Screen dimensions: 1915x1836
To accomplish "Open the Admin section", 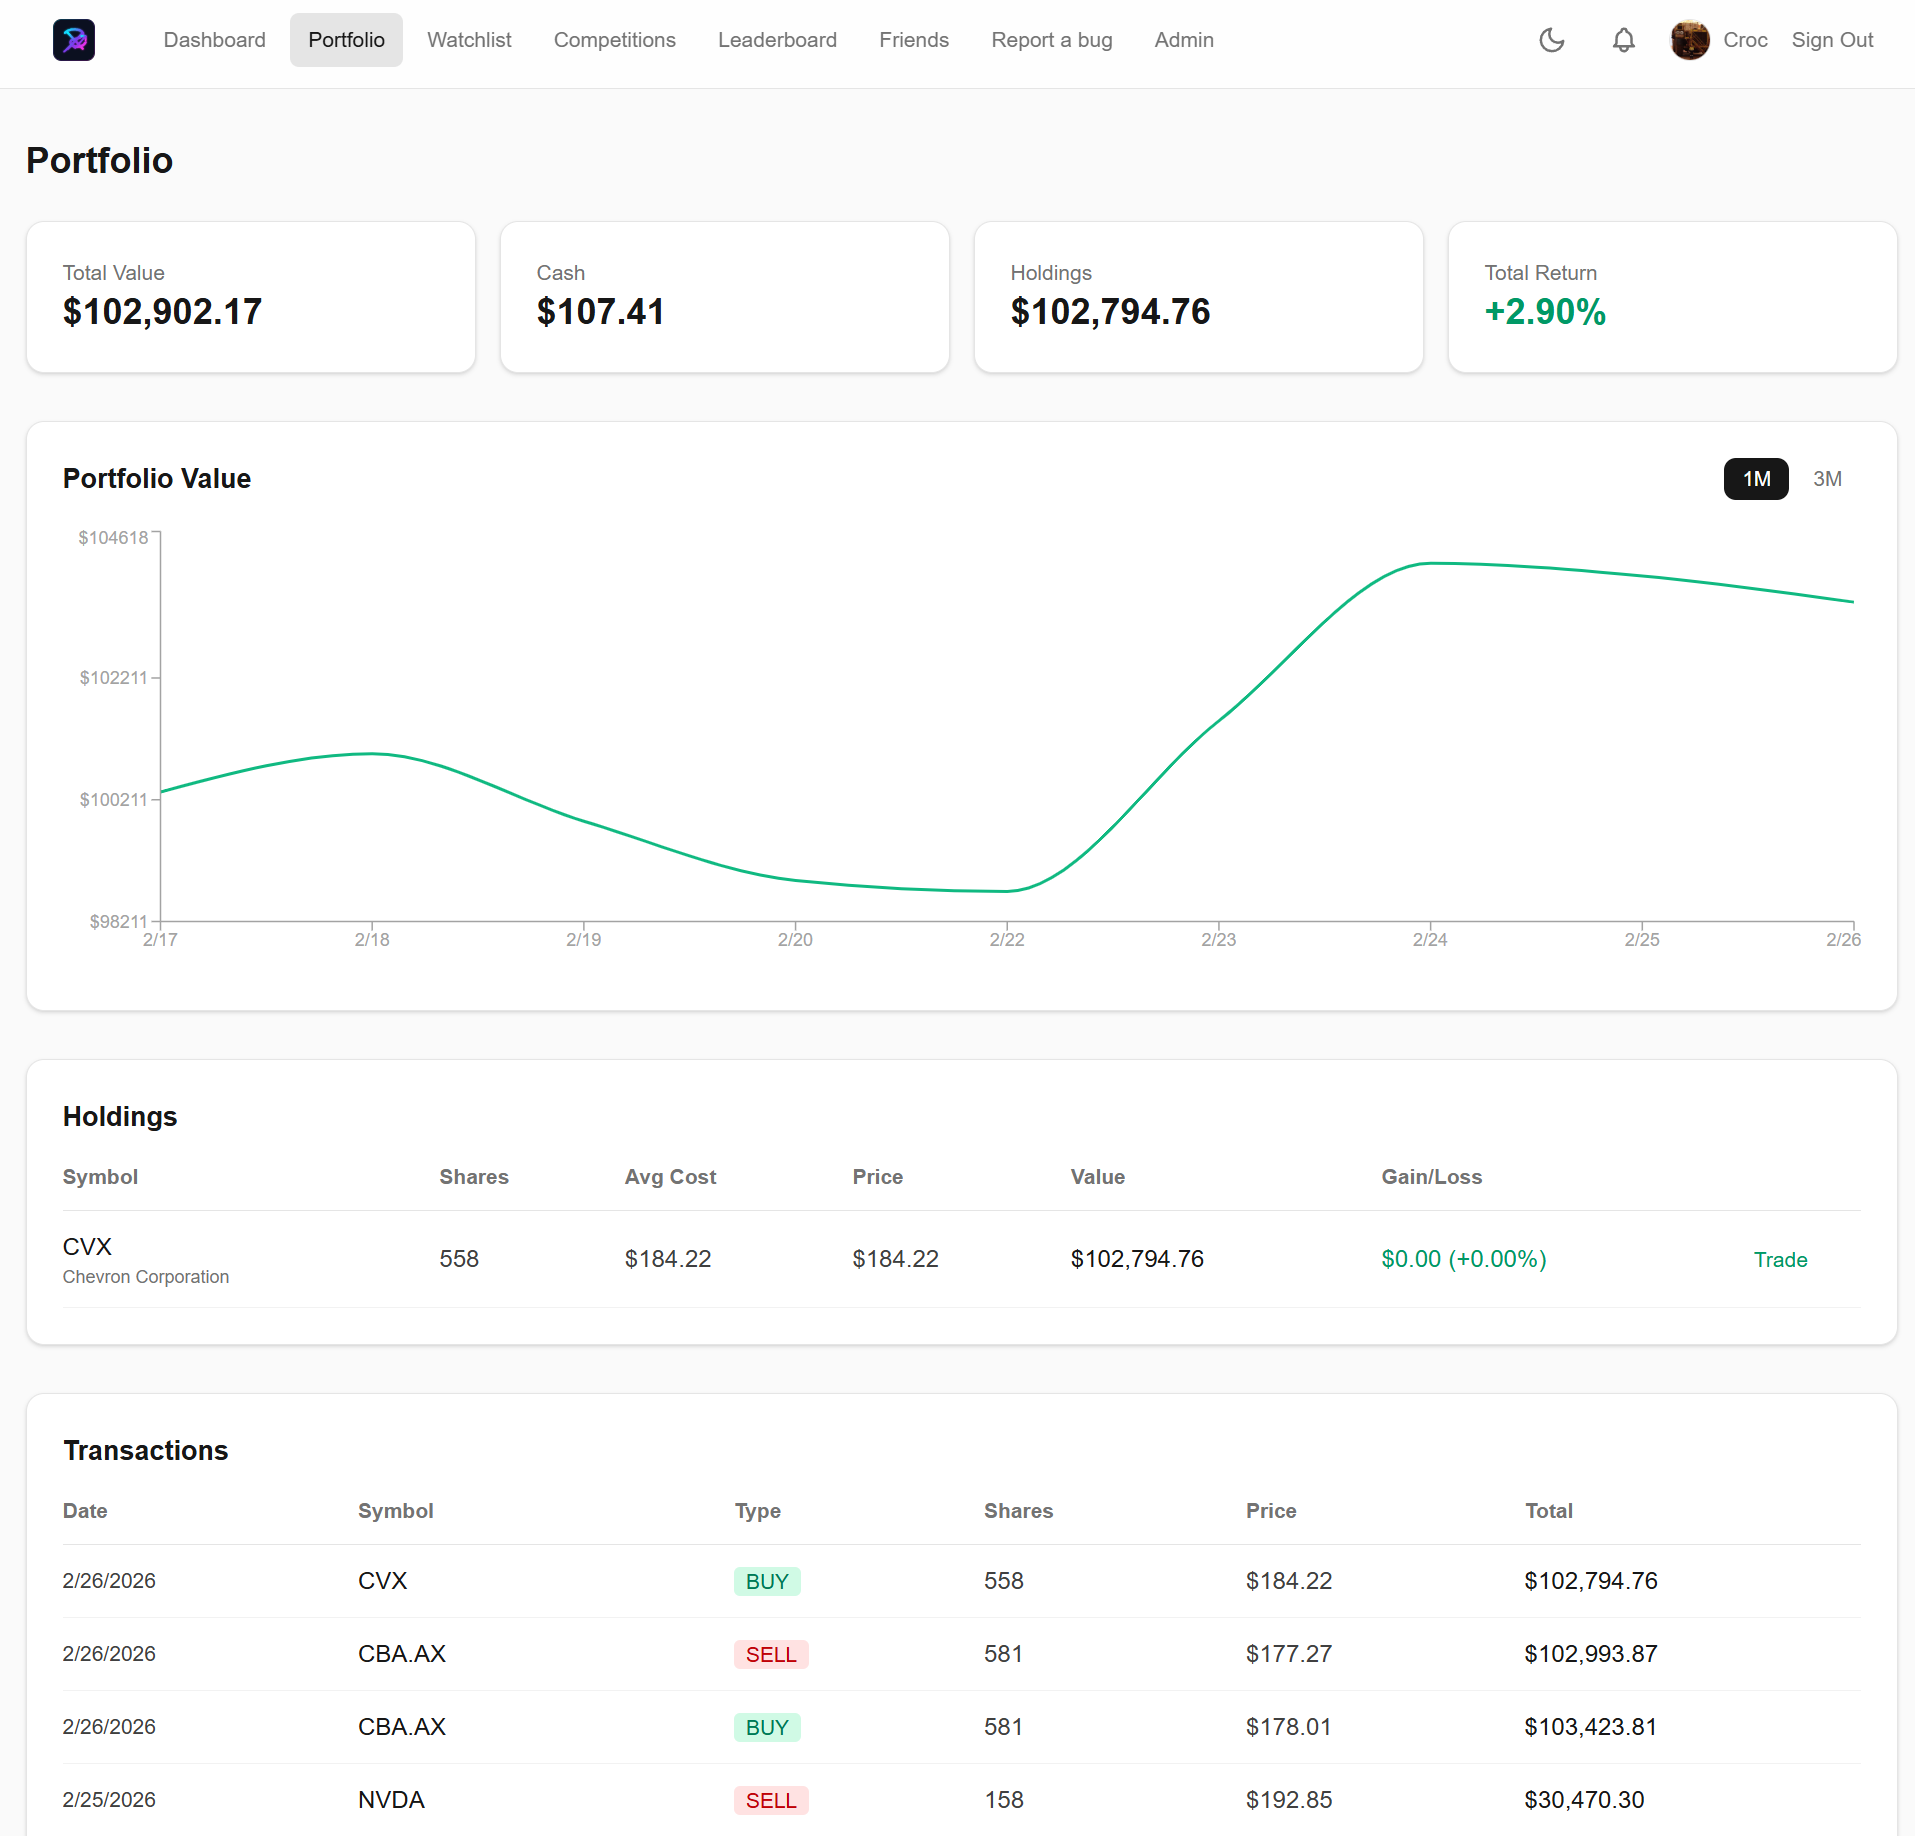I will tap(1183, 40).
